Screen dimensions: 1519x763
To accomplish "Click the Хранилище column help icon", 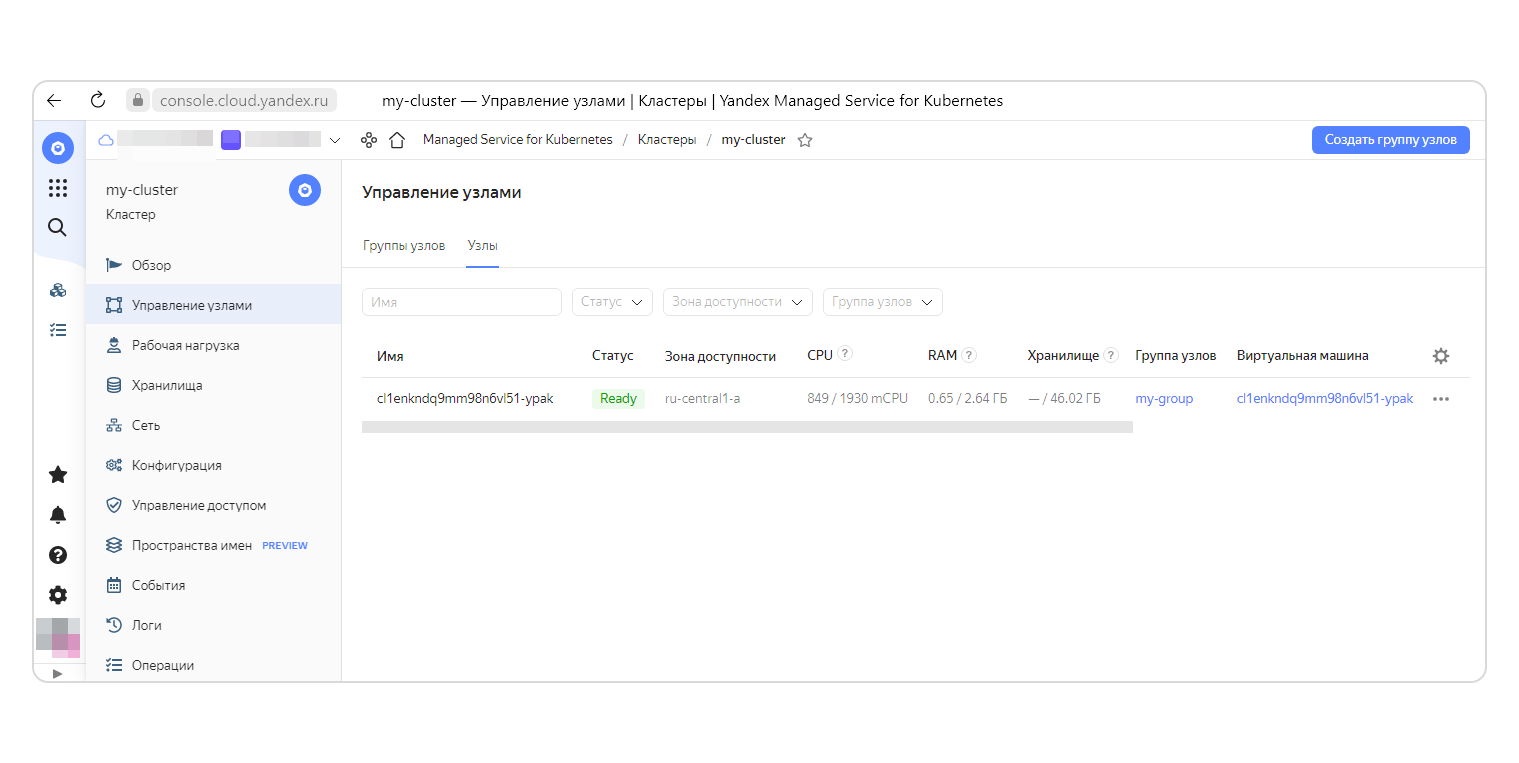I will click(1111, 354).
